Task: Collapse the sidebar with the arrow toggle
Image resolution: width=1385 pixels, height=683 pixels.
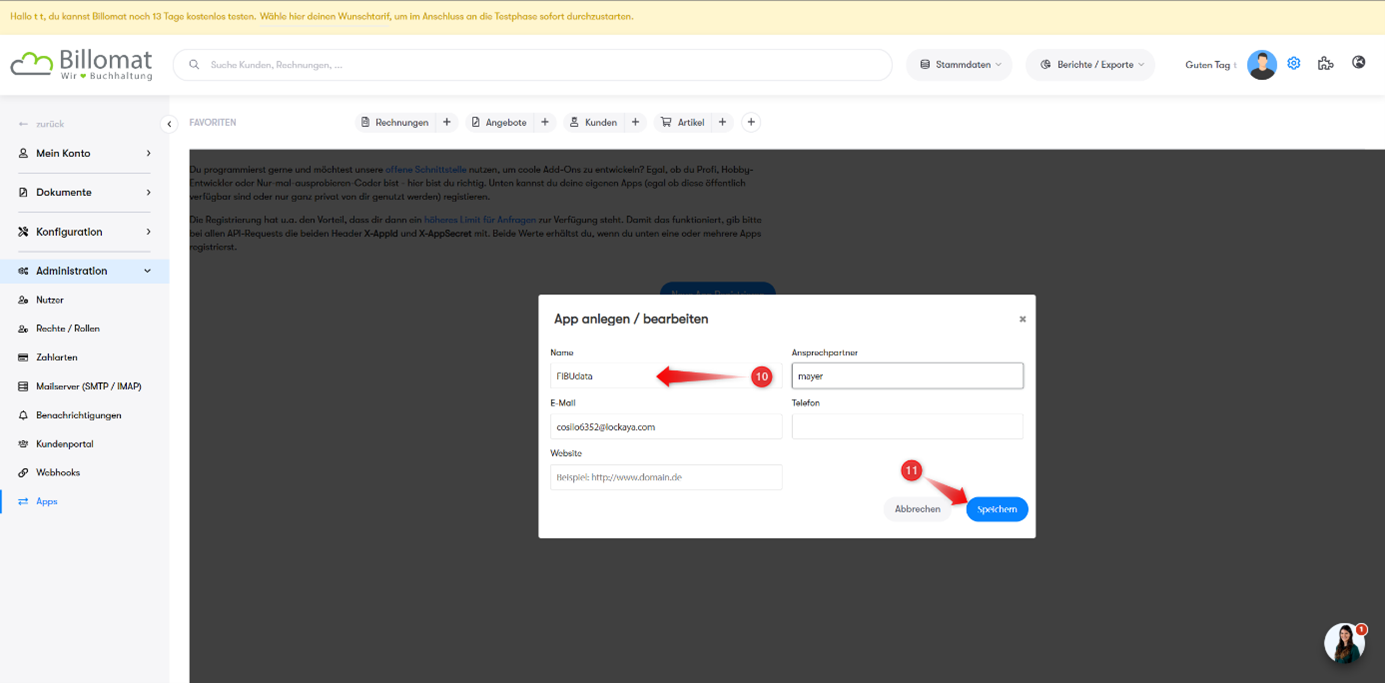Action: click(x=169, y=124)
